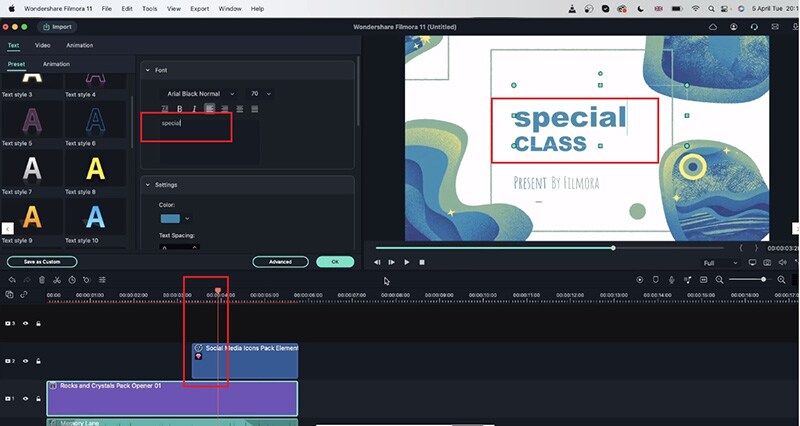
Task: Open the preview display monitor settings icon
Action: 752,262
